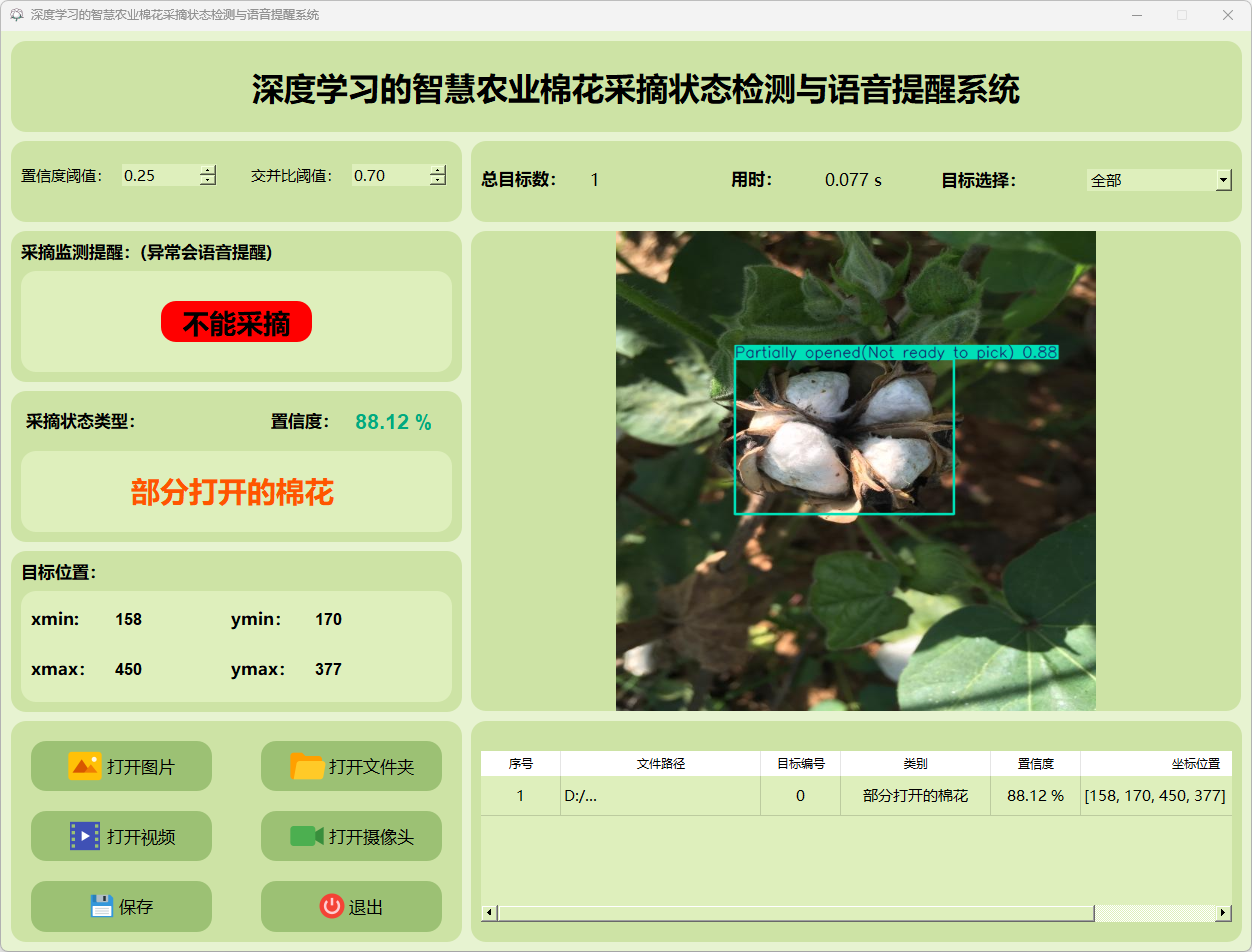Click the xmin value 158
The height and width of the screenshot is (952, 1252).
coord(129,619)
